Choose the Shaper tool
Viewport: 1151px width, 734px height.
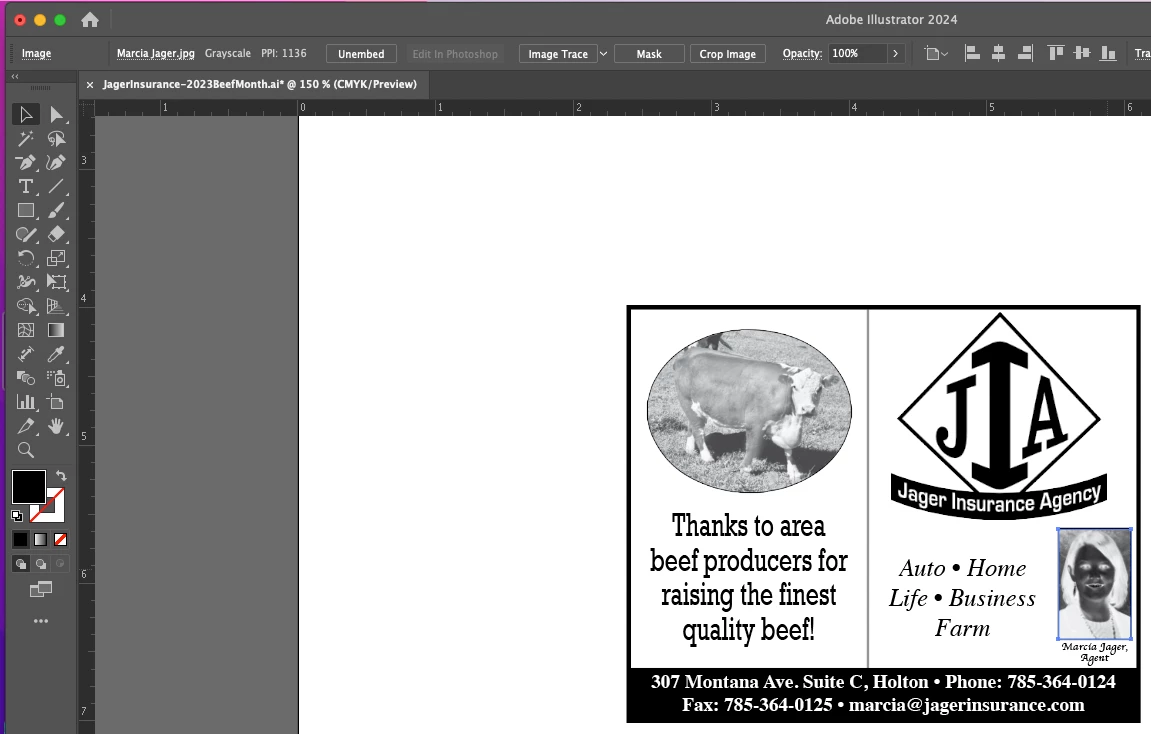pyautogui.click(x=26, y=234)
